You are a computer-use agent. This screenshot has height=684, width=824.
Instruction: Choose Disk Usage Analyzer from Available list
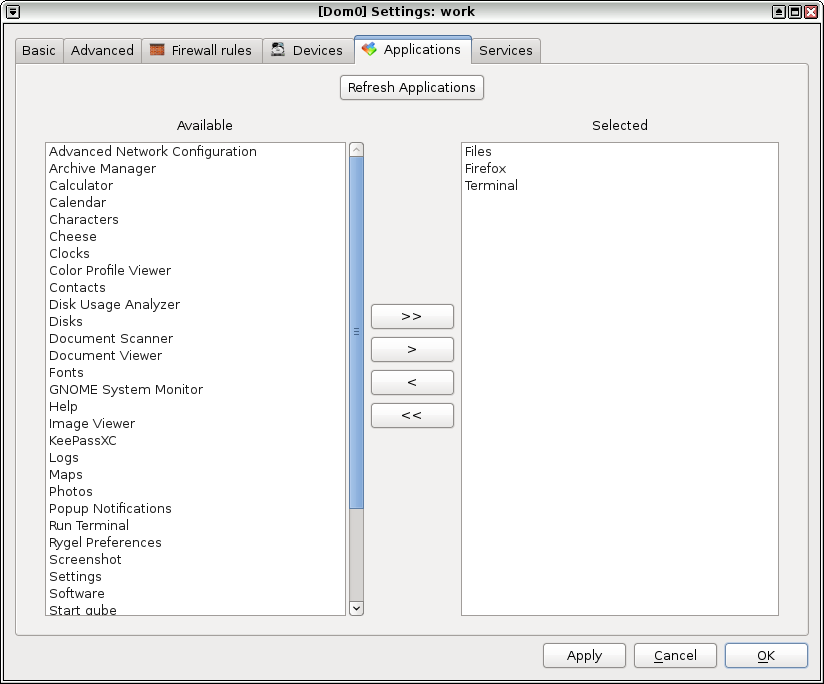point(114,304)
